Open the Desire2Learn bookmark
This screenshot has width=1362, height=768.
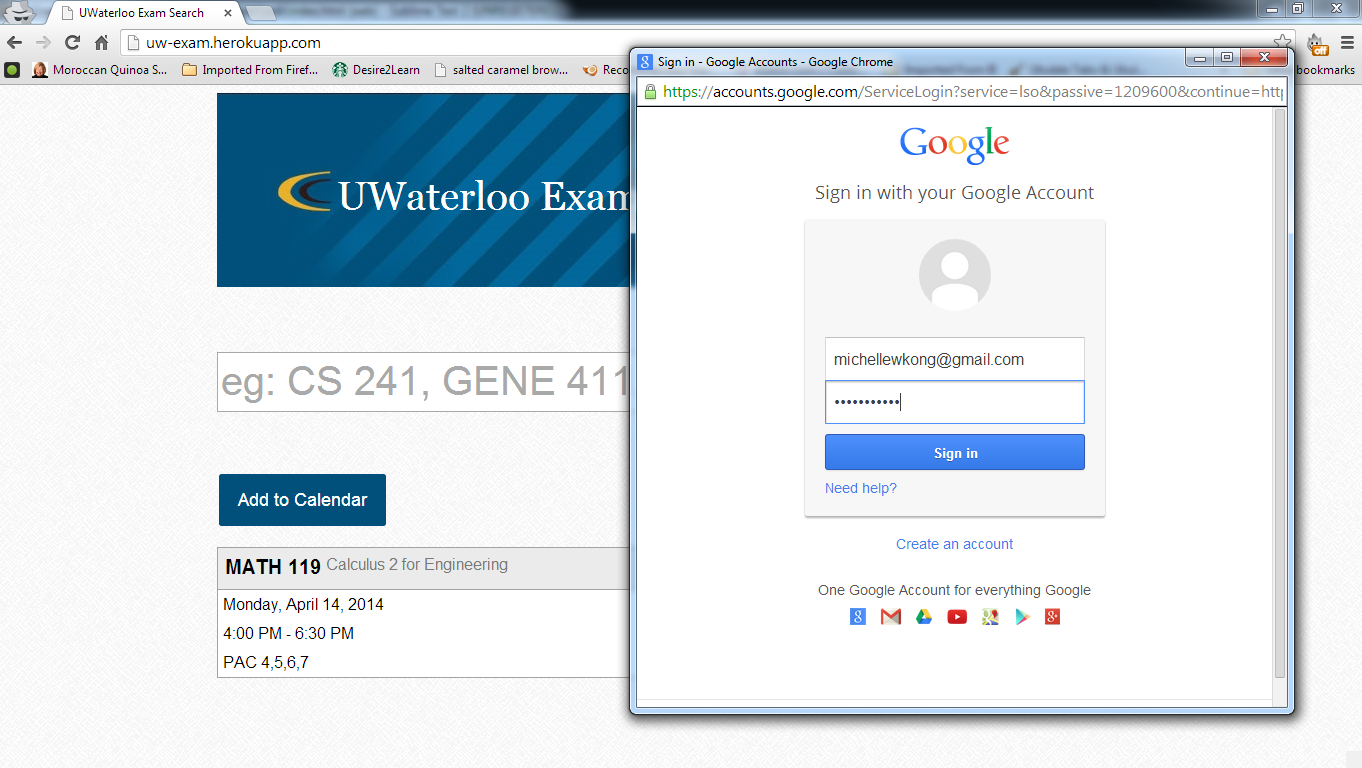[376, 70]
